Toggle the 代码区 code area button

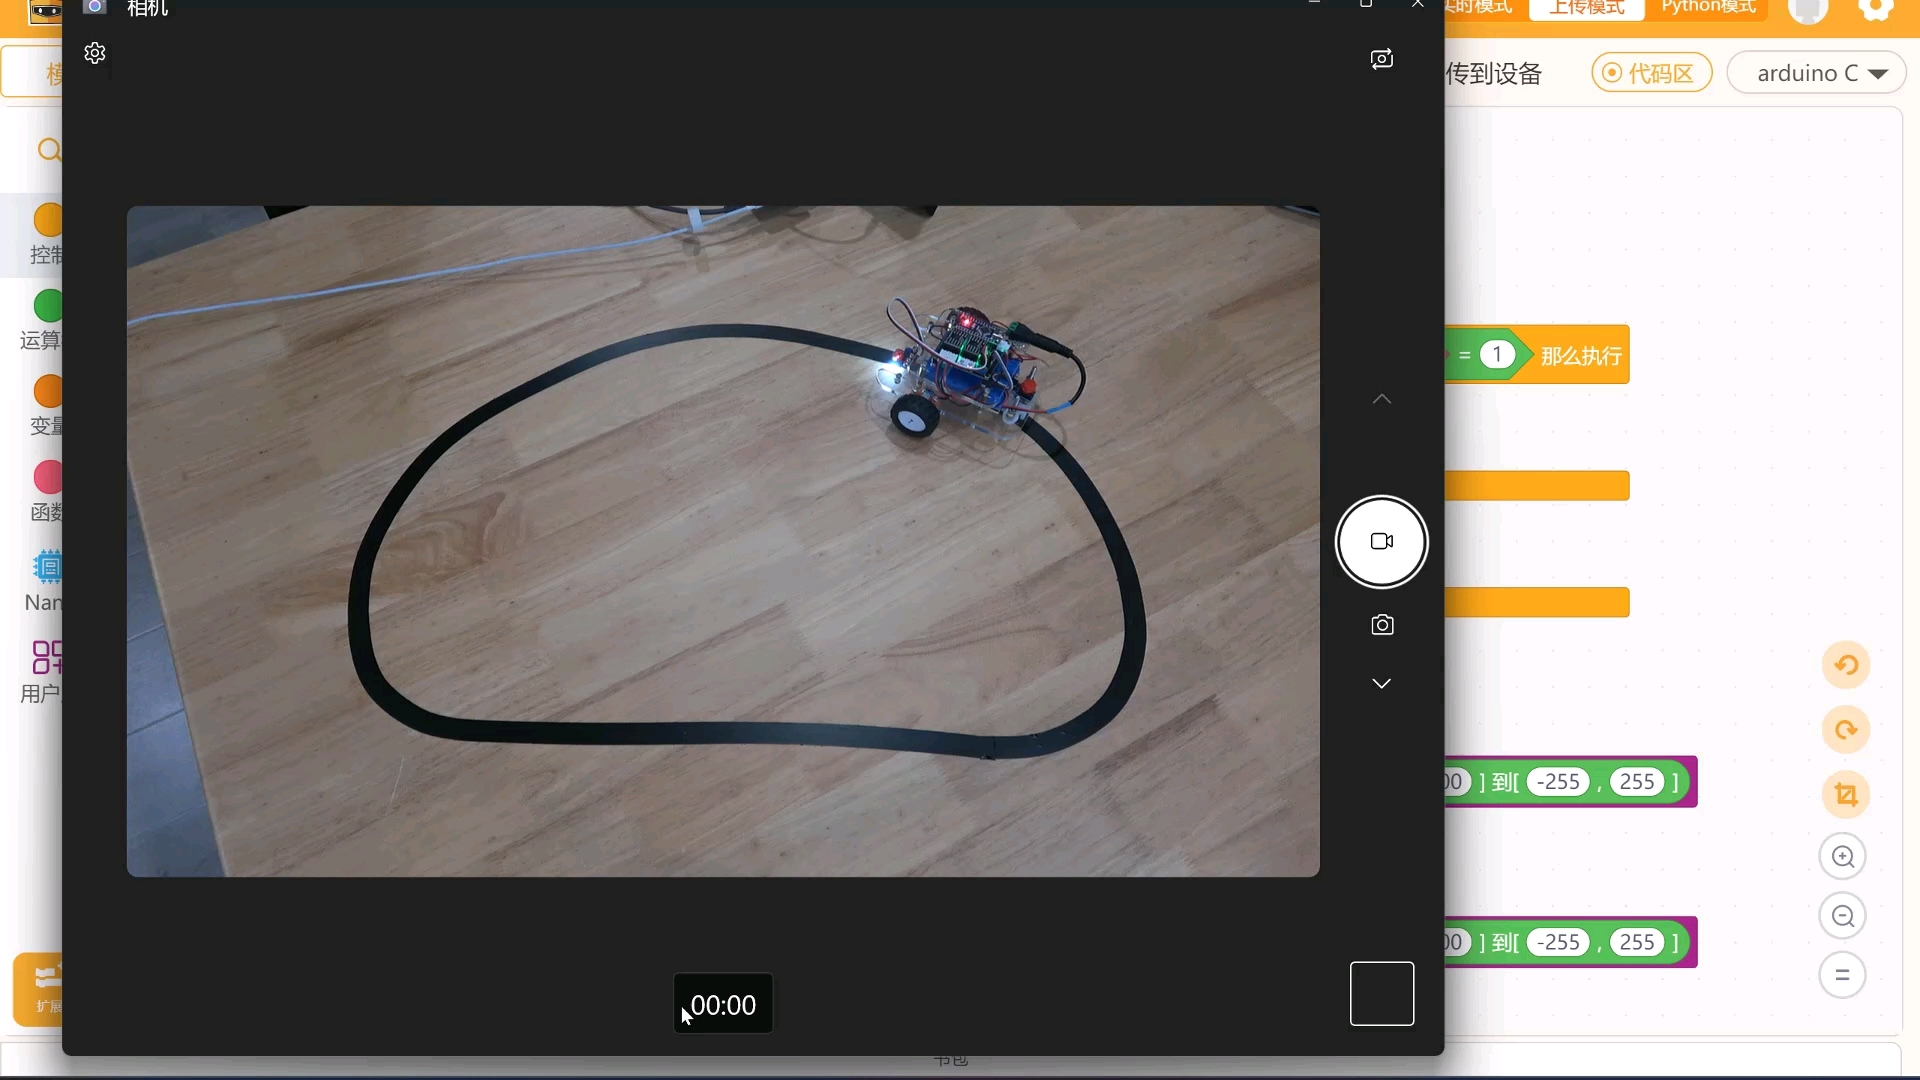coord(1651,73)
